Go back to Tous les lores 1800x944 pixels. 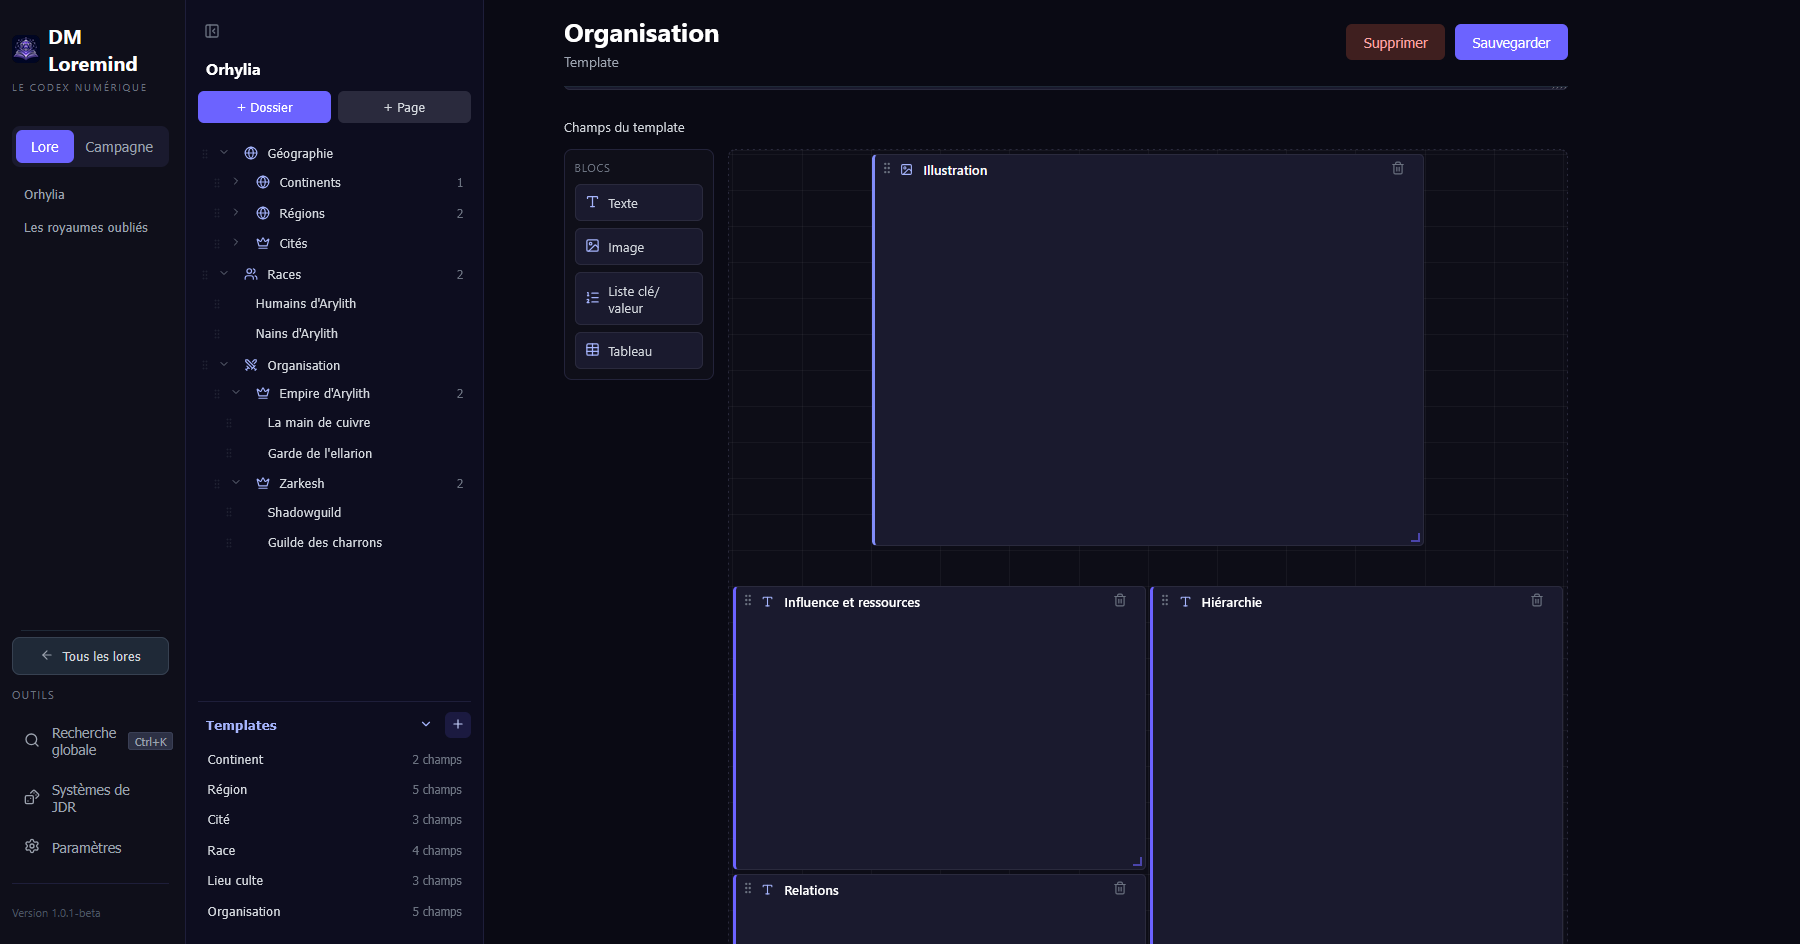coord(90,656)
